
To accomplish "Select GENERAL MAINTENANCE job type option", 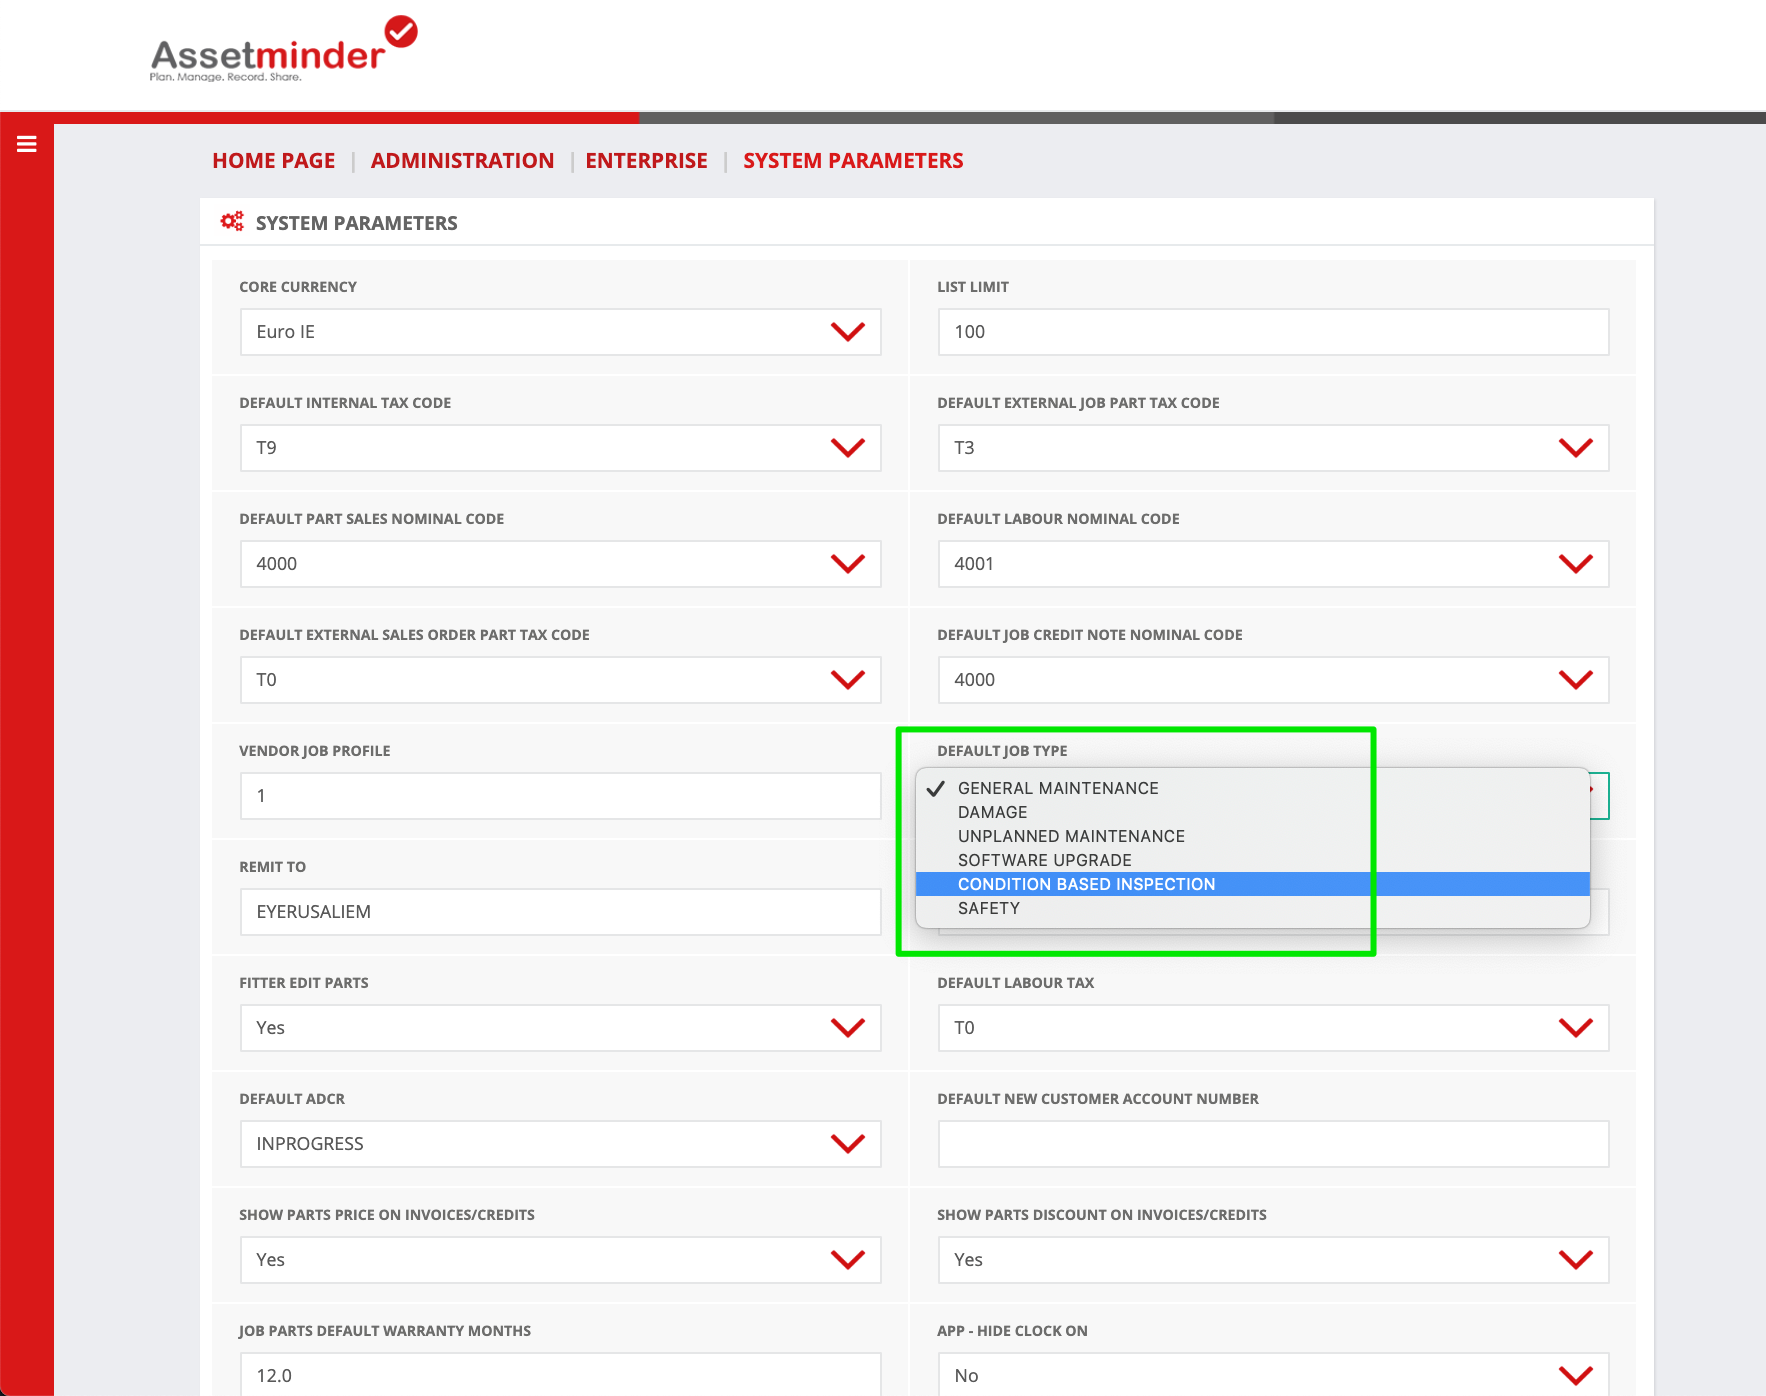I will 1252,788.
